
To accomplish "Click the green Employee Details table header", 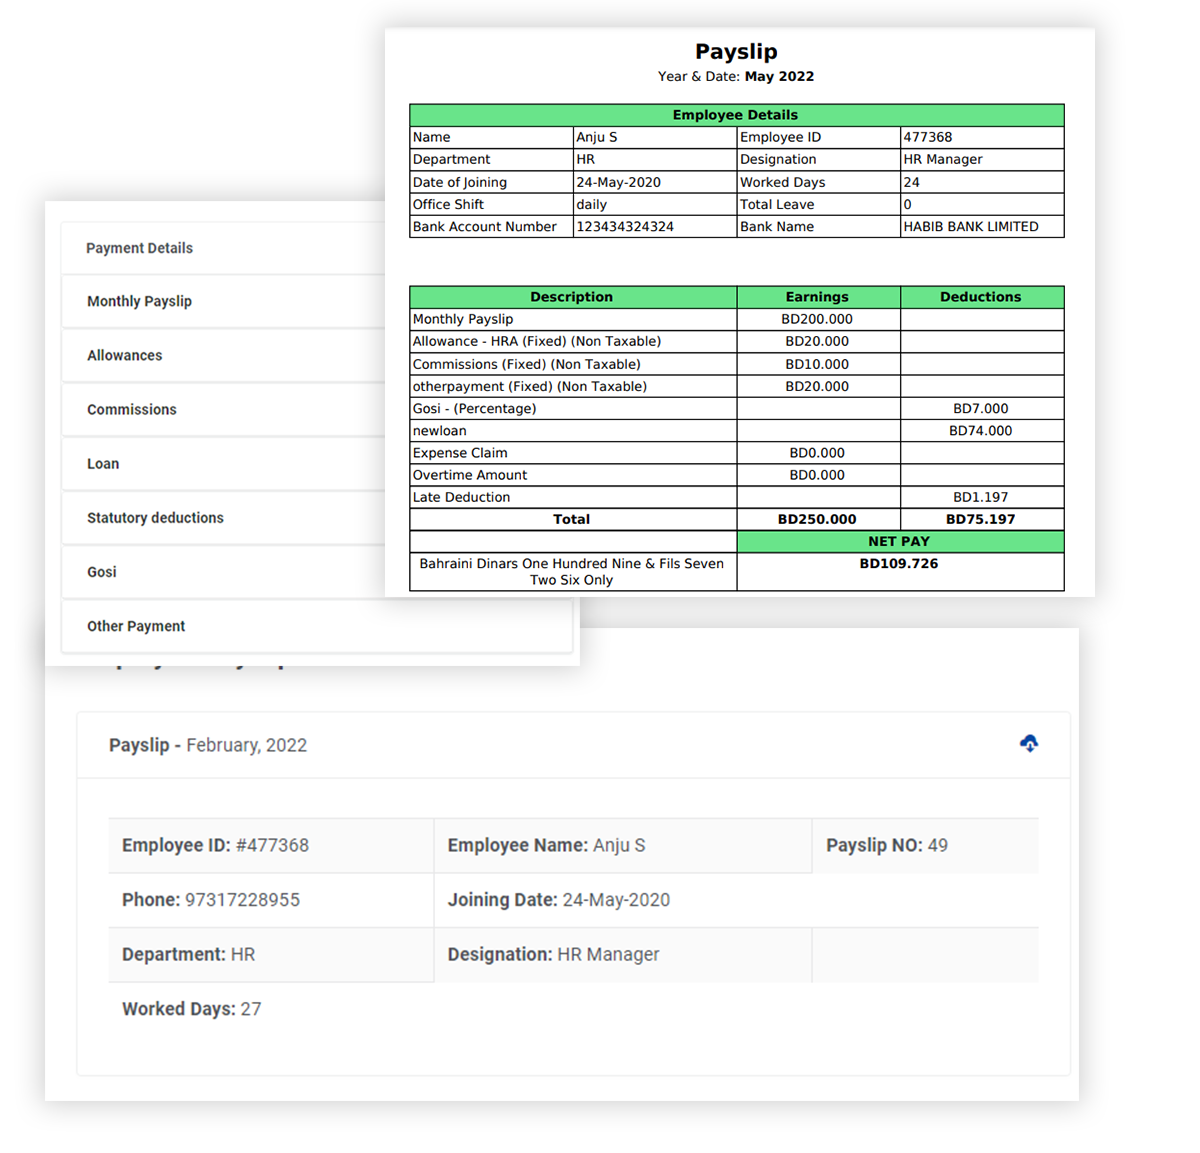I will coord(735,115).
